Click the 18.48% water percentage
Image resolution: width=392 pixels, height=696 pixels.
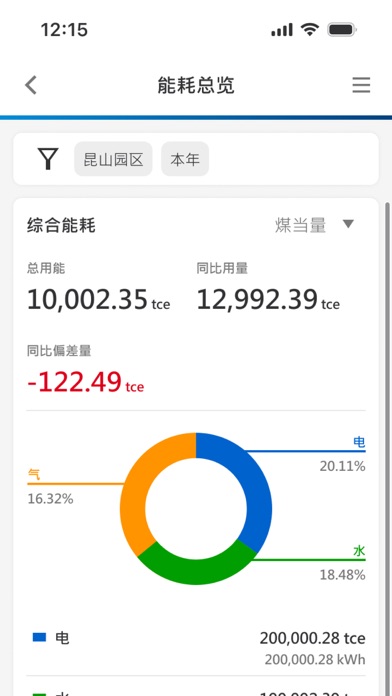(x=342, y=575)
